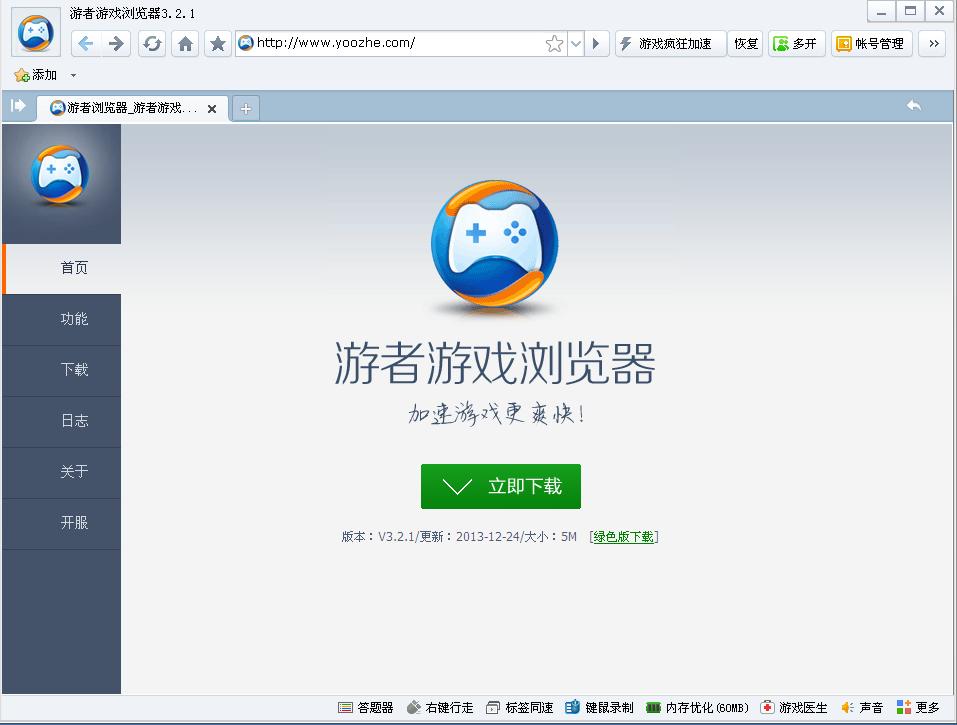The image size is (957, 725).
Task: Click the 立即下载 download button
Action: 500,486
